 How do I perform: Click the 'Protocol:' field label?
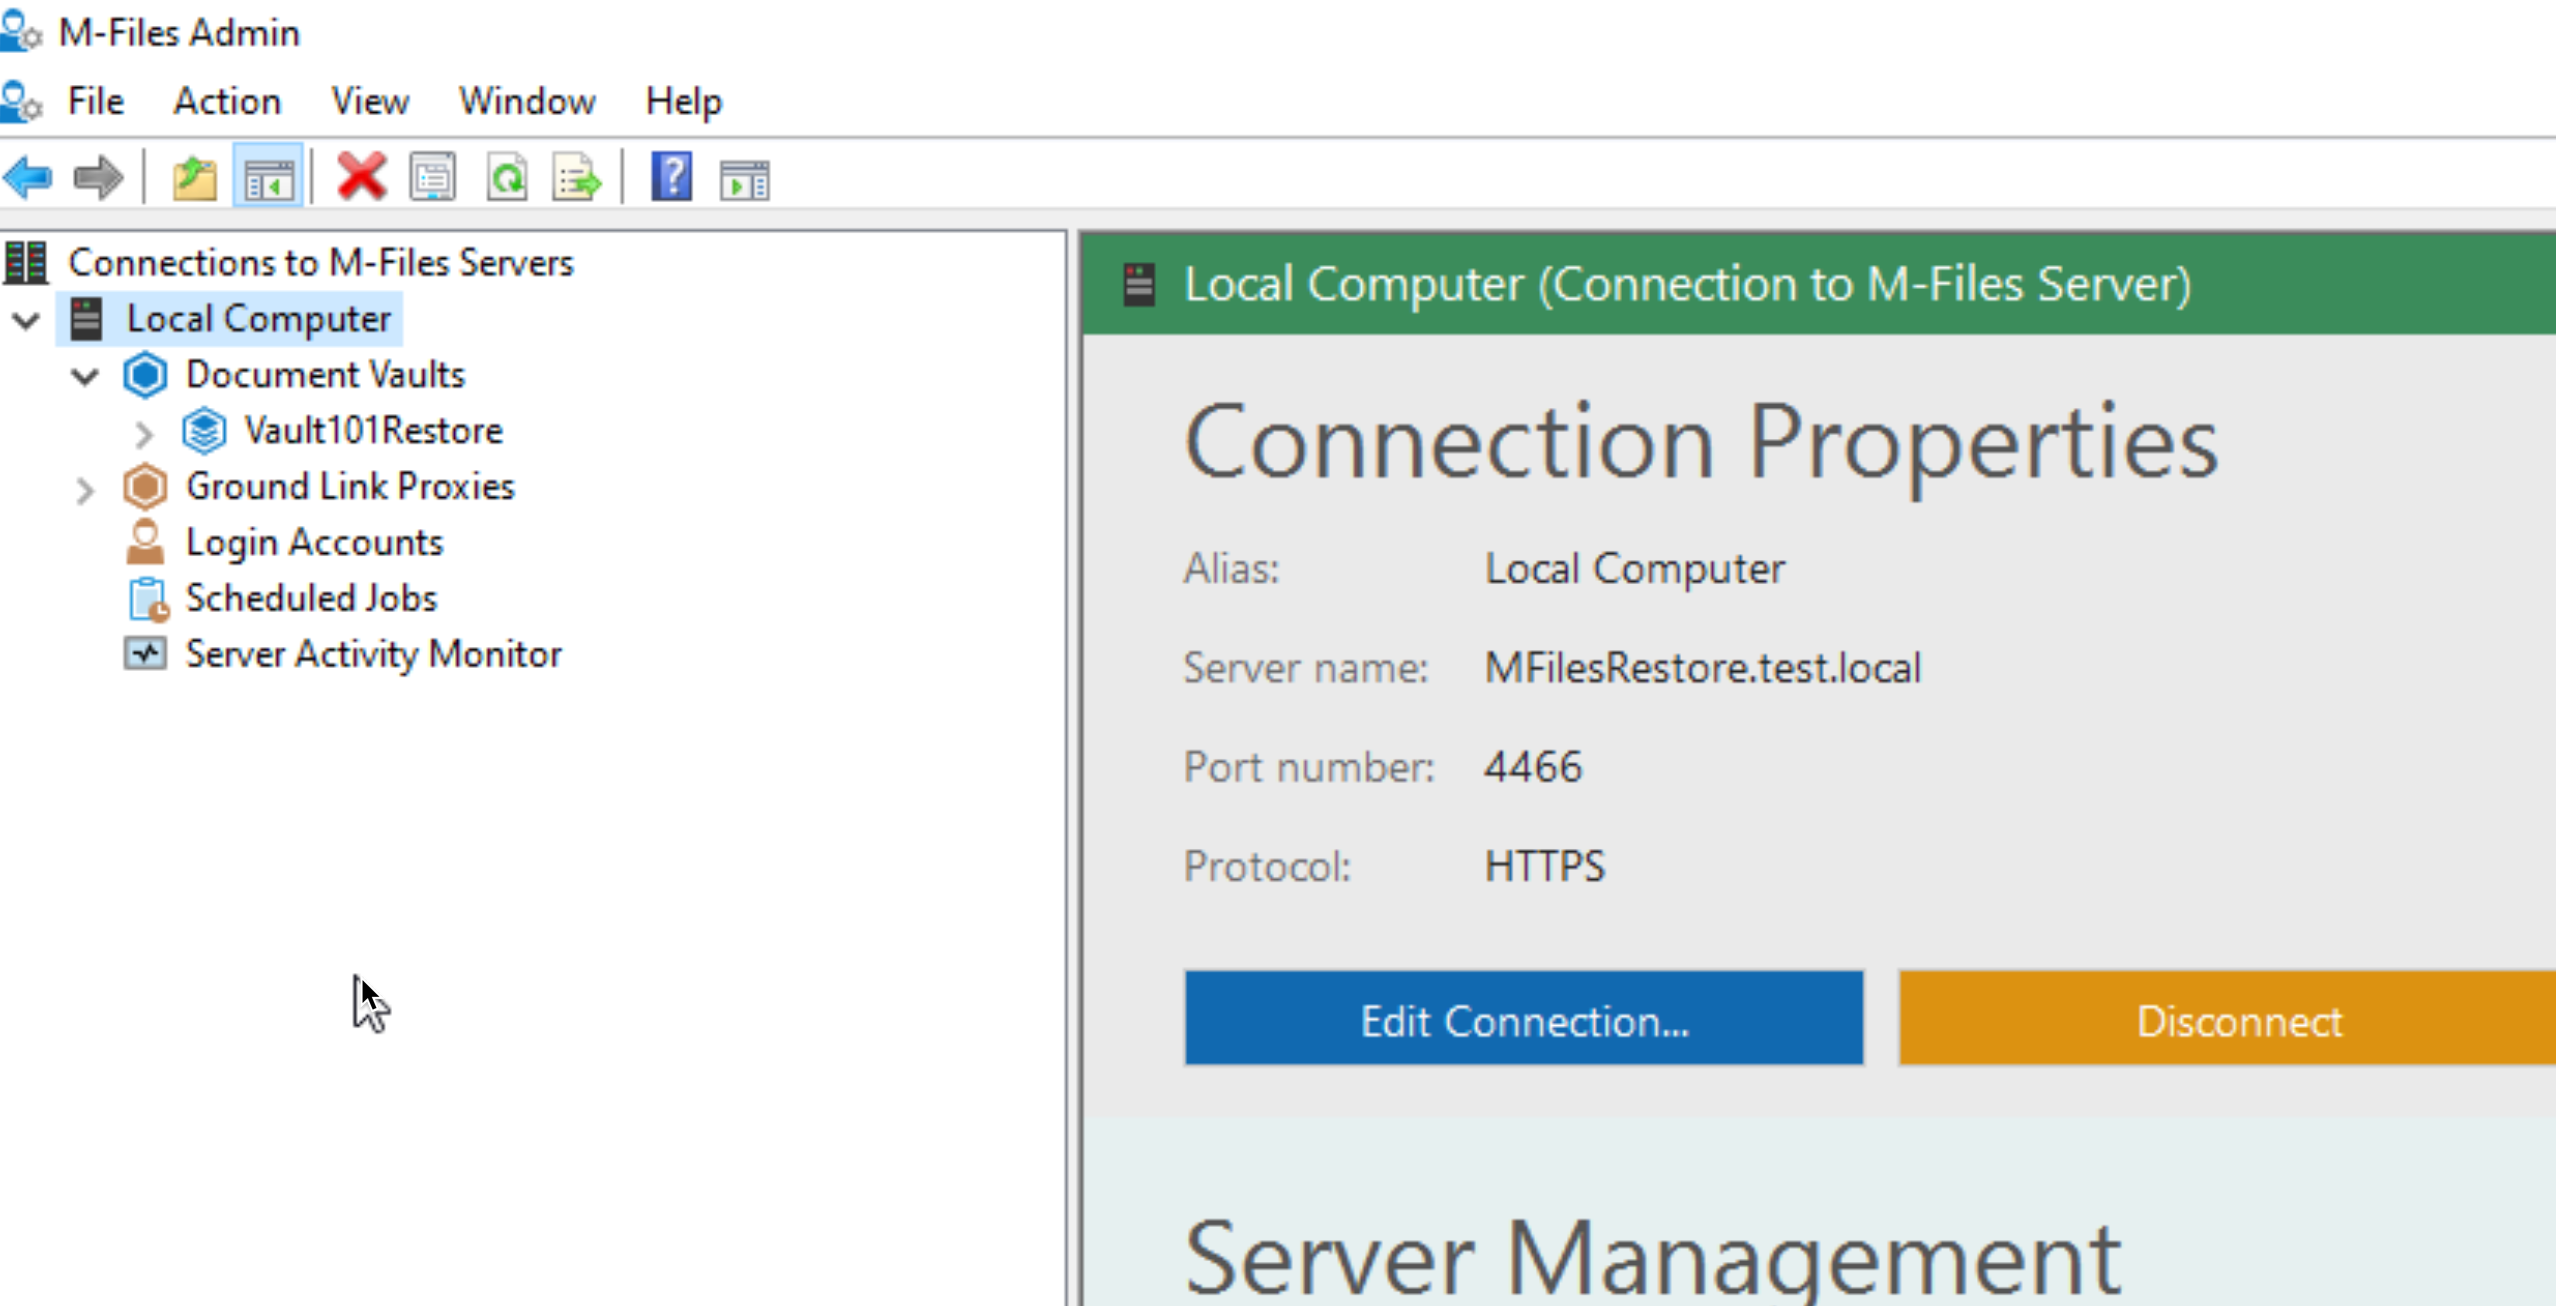click(1267, 867)
